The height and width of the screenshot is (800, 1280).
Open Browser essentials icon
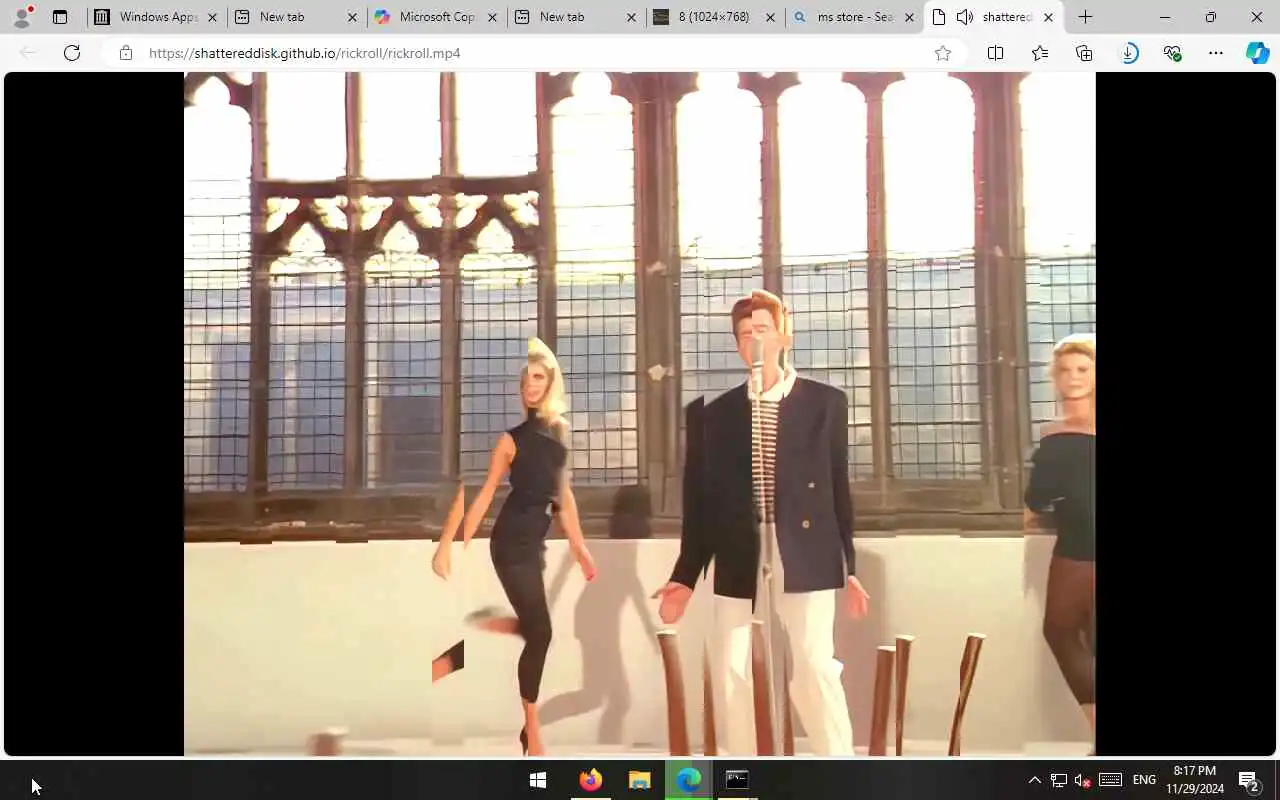coord(1172,53)
